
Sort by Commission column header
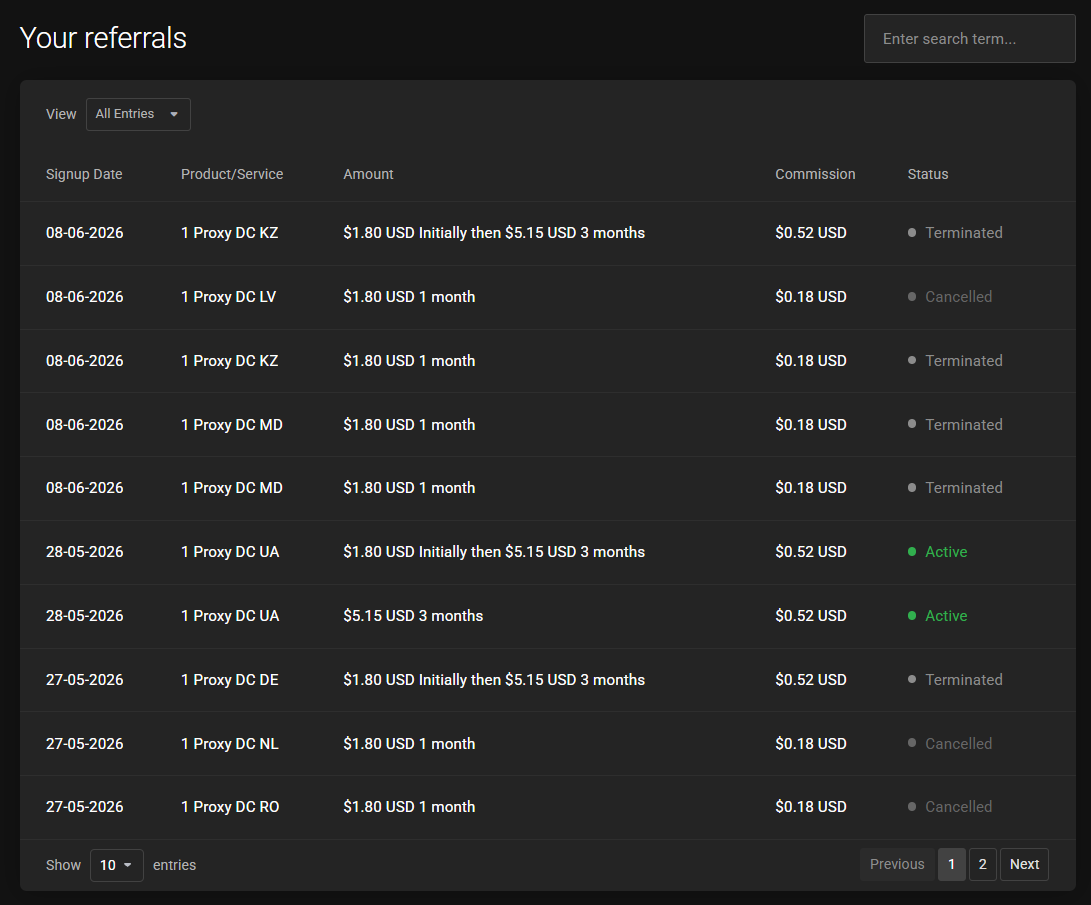point(815,174)
